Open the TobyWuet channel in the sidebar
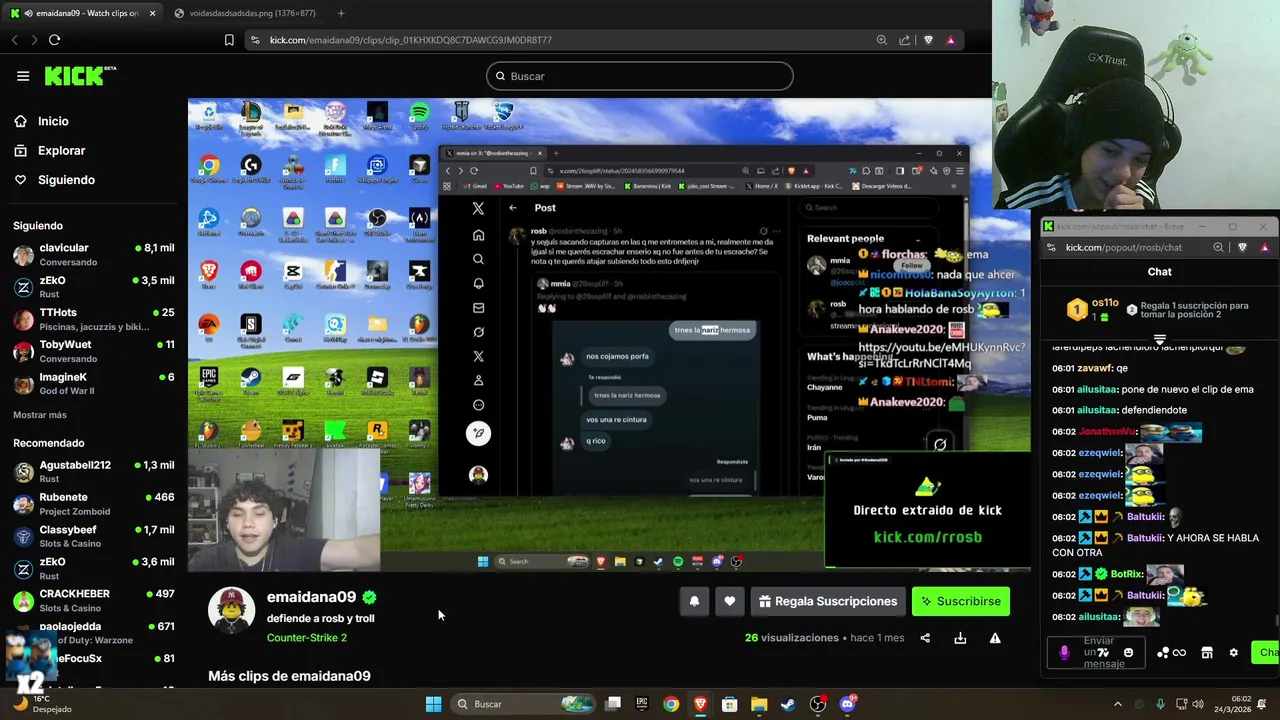 pyautogui.click(x=94, y=351)
